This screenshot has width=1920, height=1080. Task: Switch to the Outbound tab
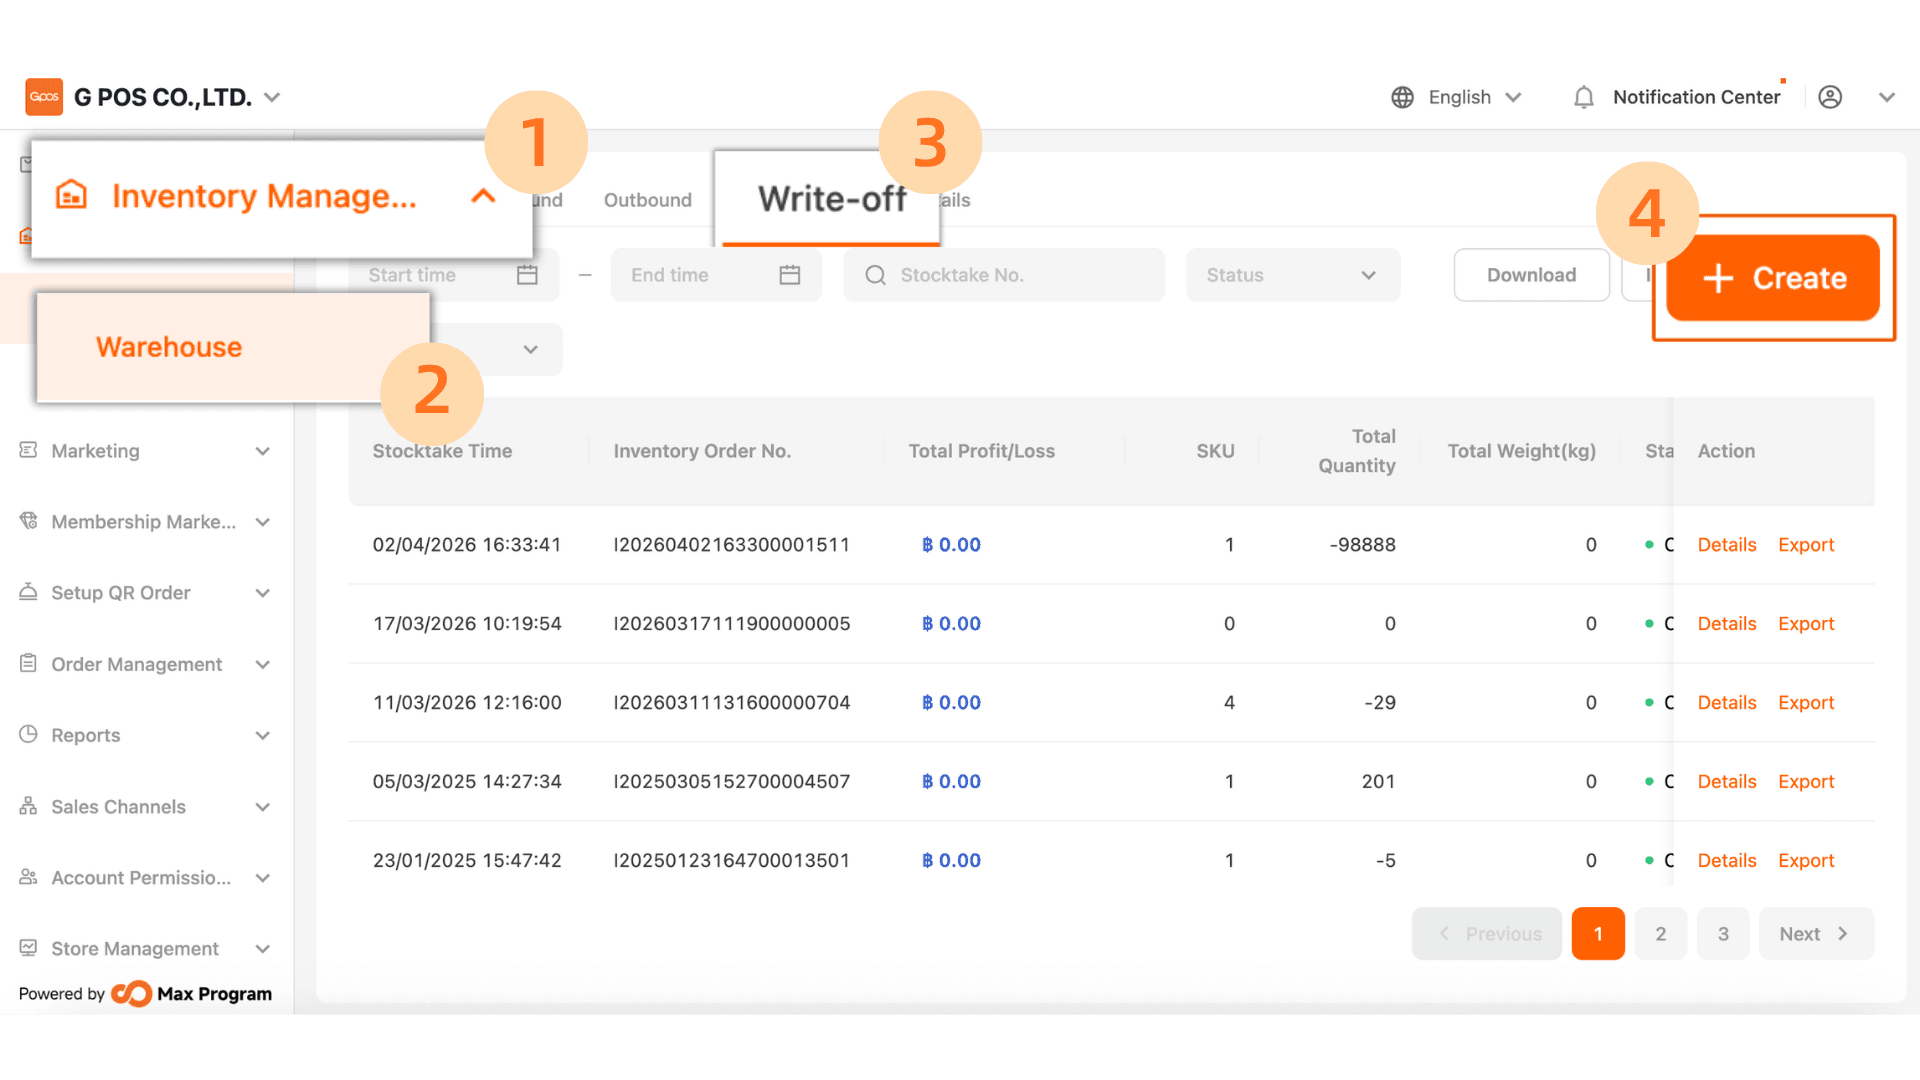[647, 200]
